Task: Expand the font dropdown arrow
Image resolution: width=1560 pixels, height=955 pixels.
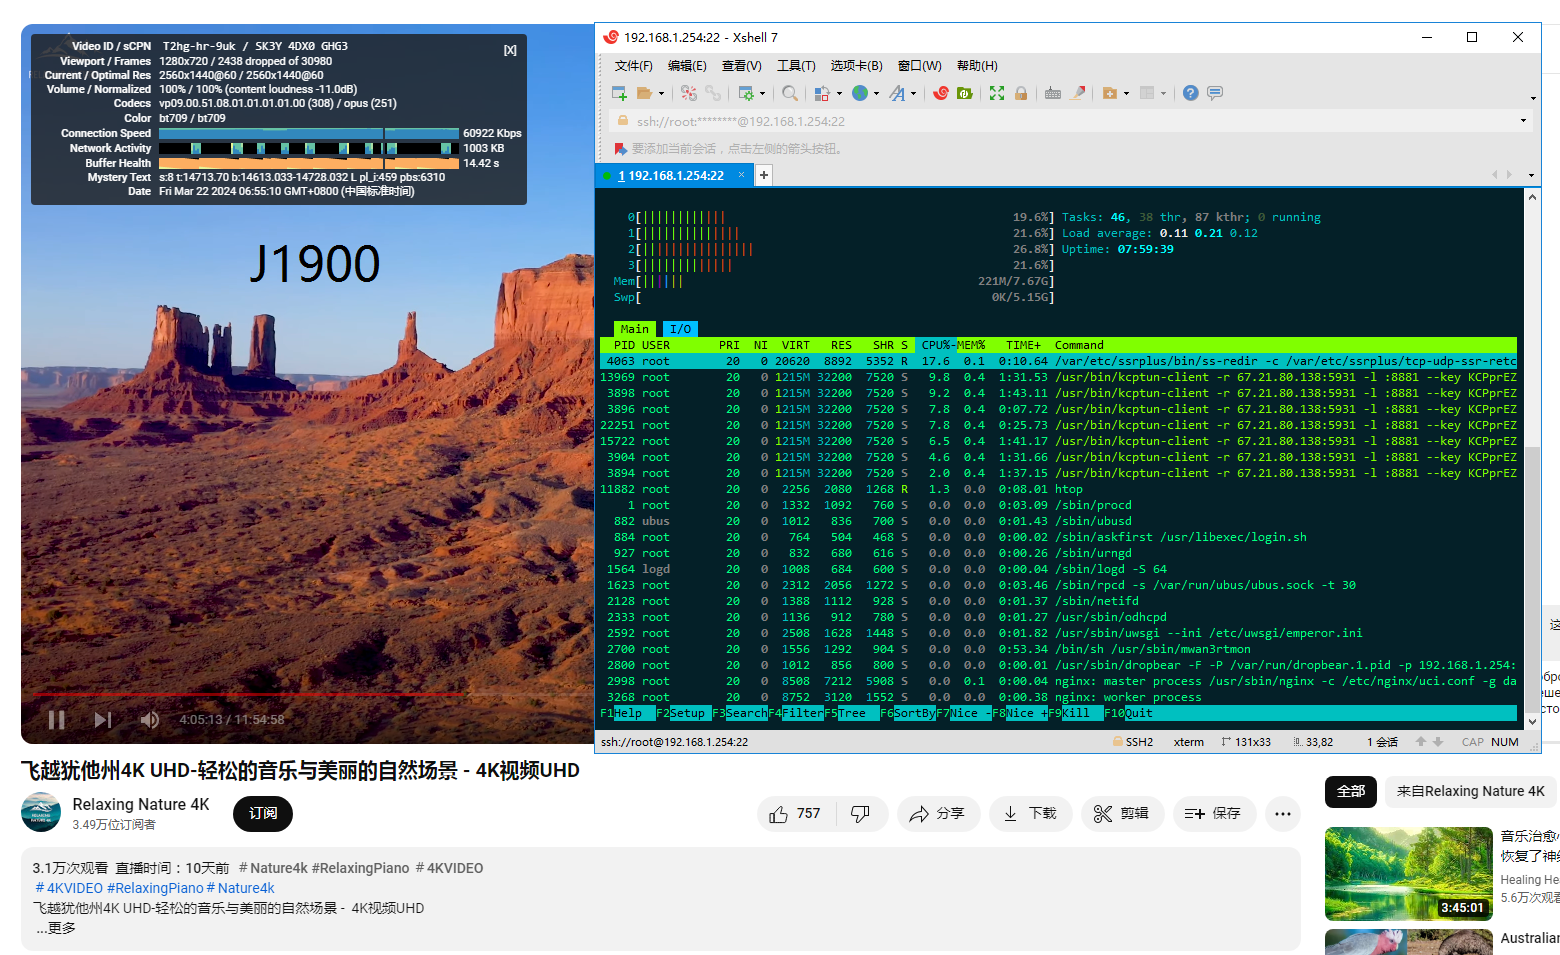Action: tap(913, 94)
